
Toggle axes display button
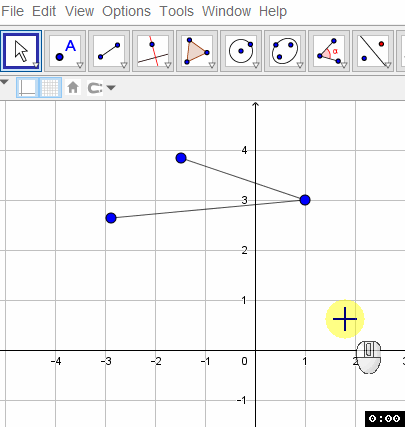[x=28, y=88]
